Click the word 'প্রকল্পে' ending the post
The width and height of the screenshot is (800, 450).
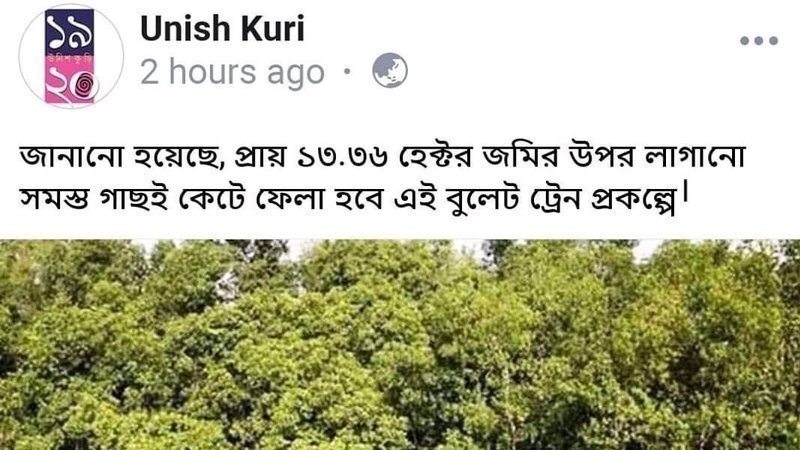coord(634,199)
